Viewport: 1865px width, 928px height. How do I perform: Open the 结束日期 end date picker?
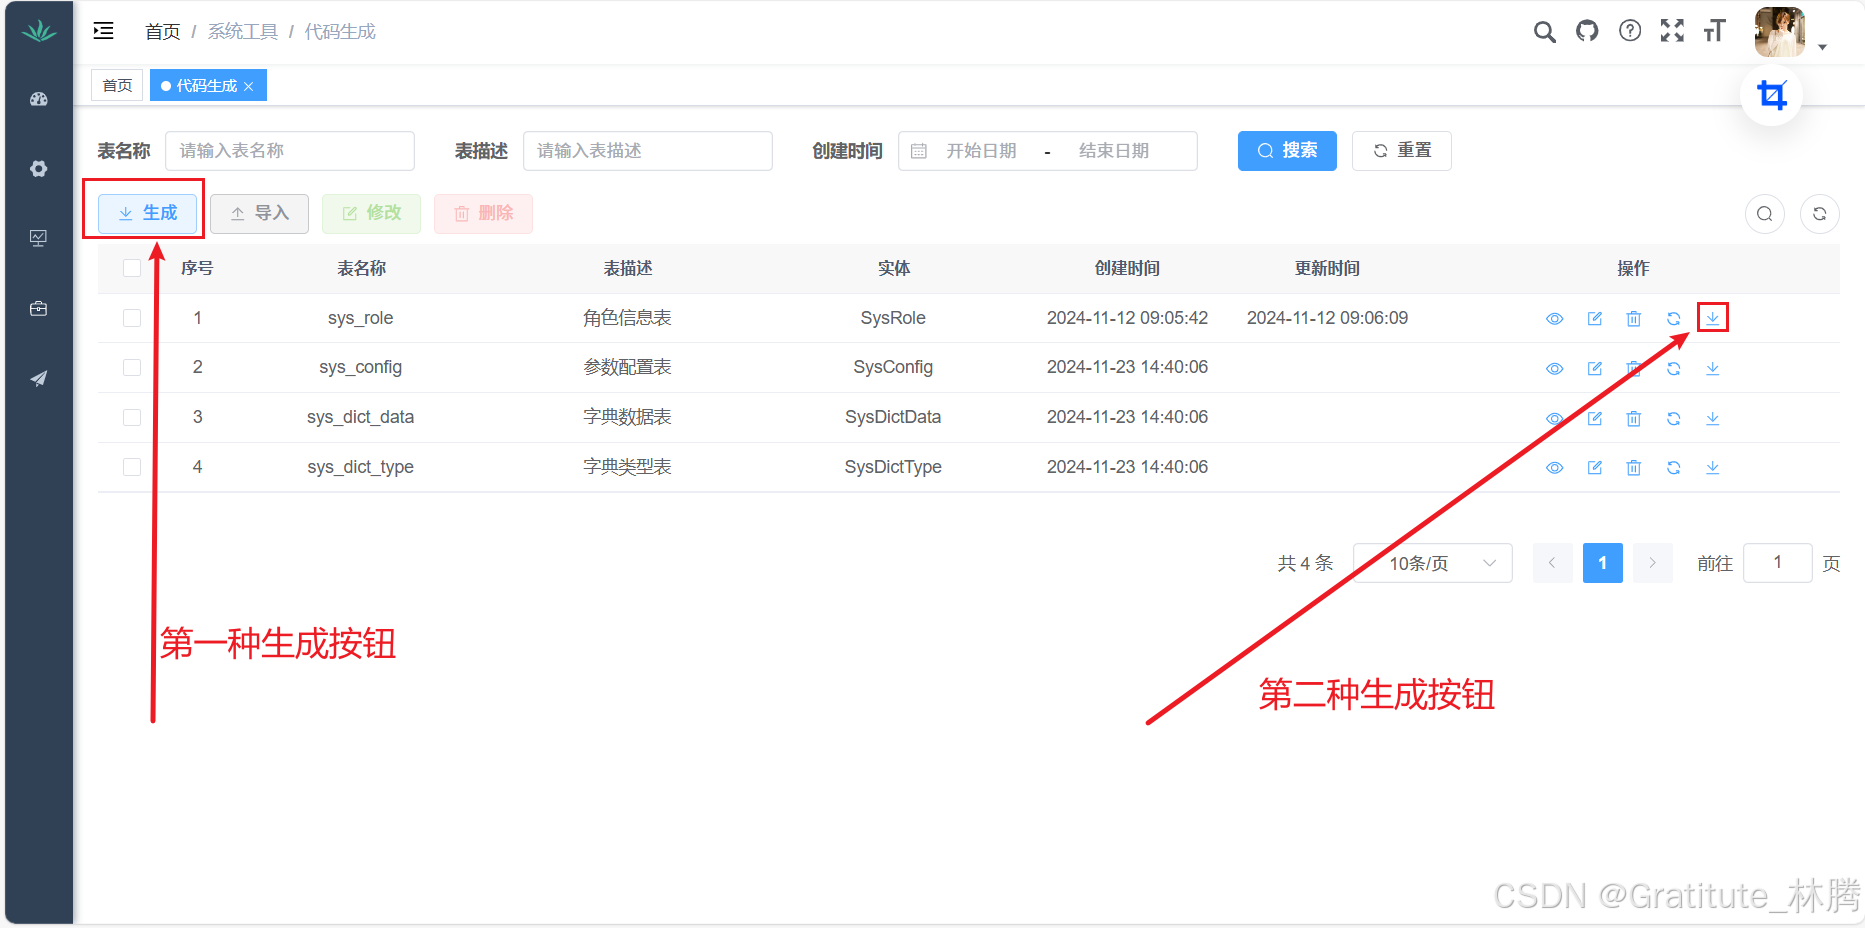click(1114, 151)
